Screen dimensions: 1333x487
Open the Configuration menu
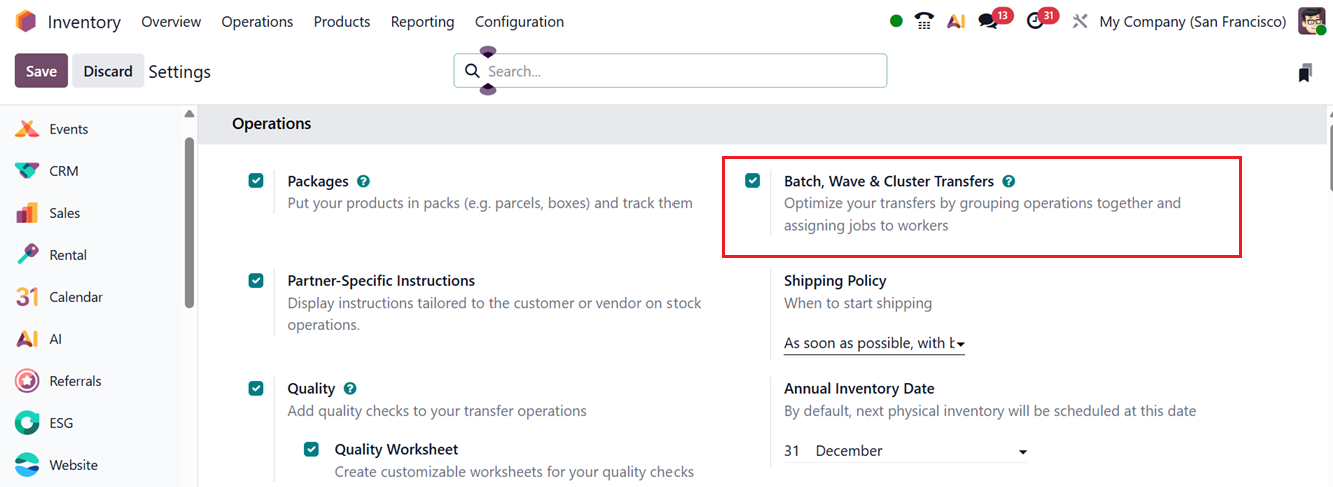(x=519, y=21)
